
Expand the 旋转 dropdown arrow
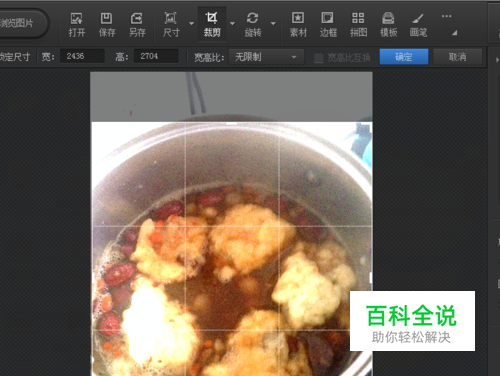click(x=273, y=24)
